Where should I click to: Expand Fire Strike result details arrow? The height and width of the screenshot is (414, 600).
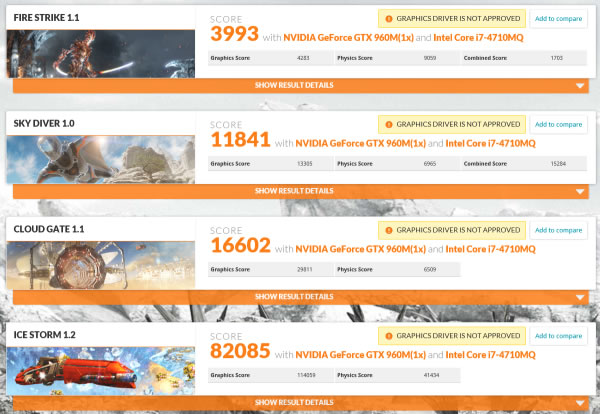click(580, 86)
